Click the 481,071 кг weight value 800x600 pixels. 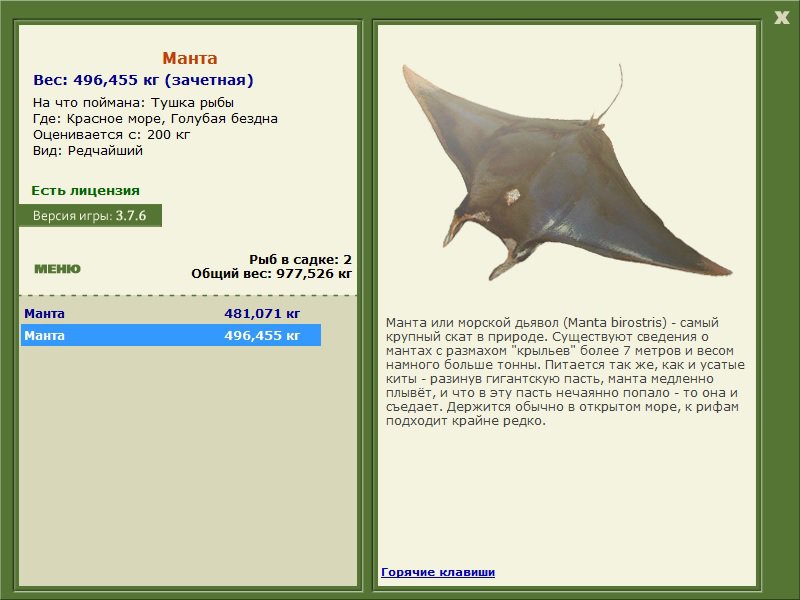coord(262,313)
